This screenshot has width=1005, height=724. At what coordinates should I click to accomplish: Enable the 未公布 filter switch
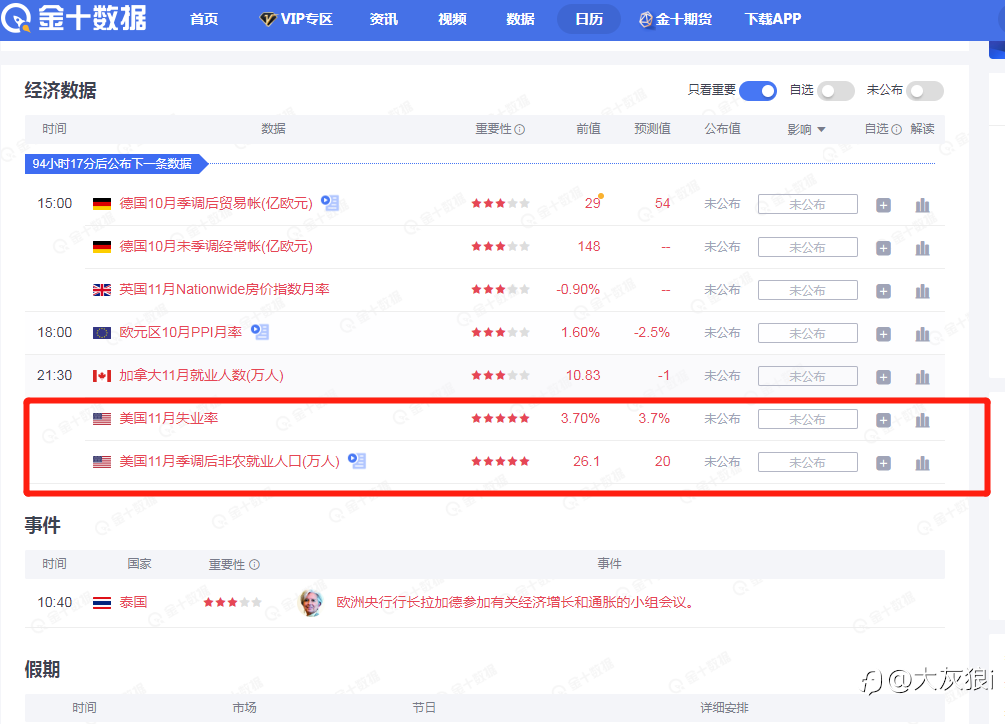[925, 91]
